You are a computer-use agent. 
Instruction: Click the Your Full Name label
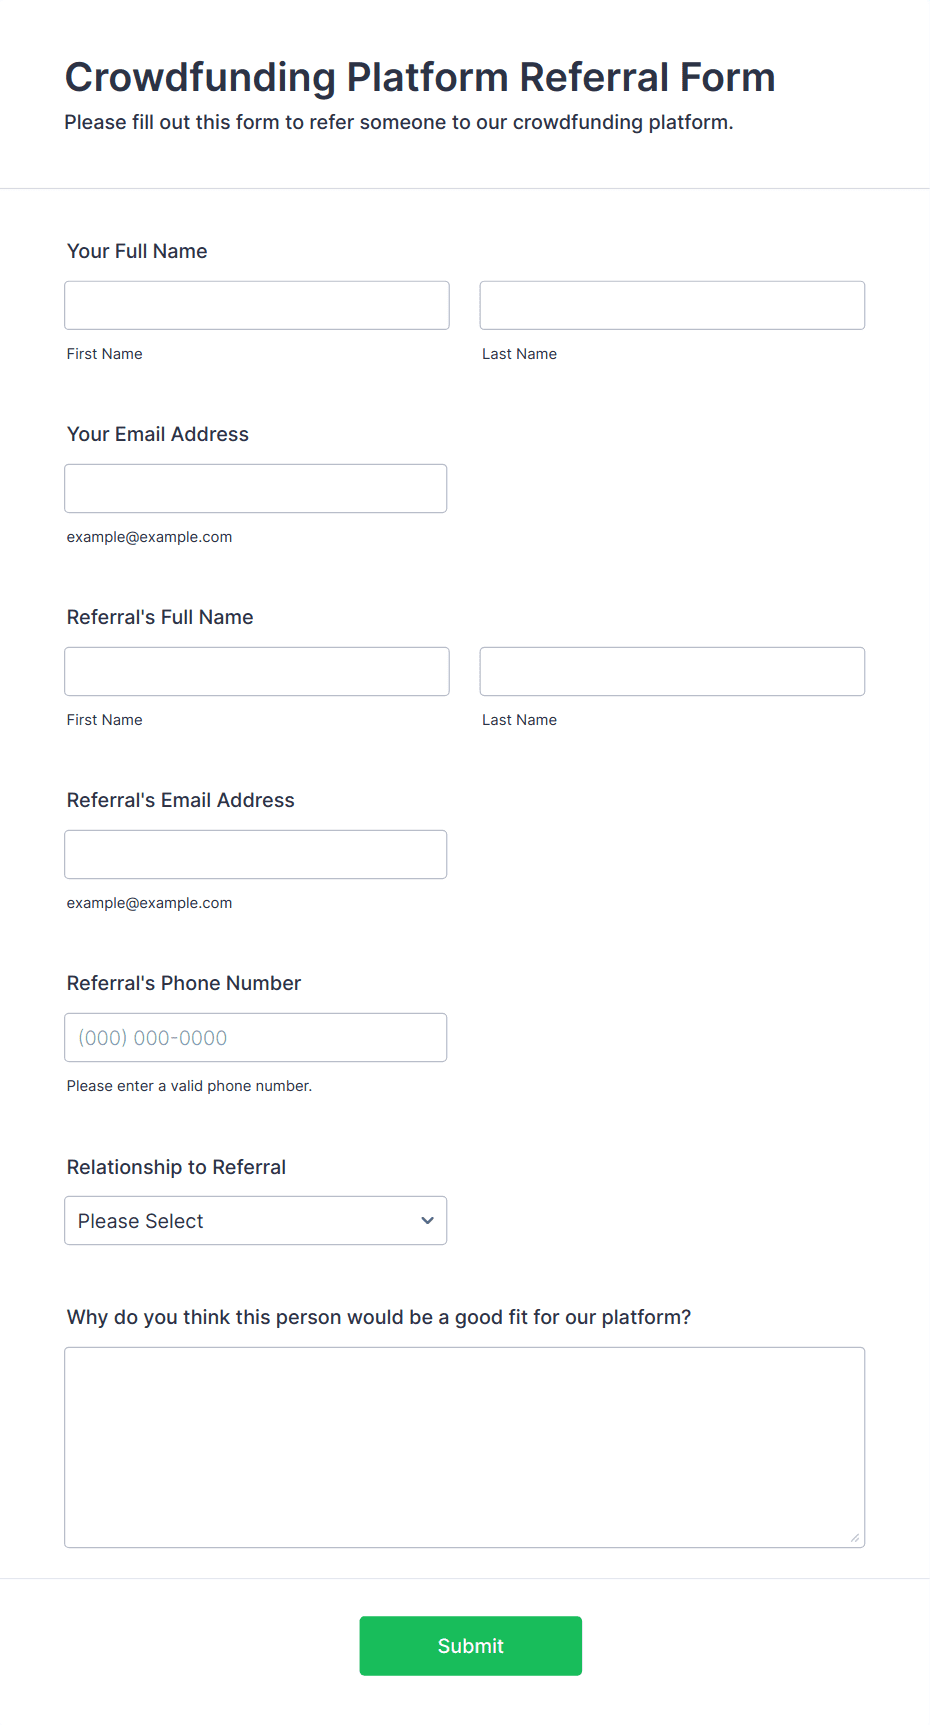(137, 251)
